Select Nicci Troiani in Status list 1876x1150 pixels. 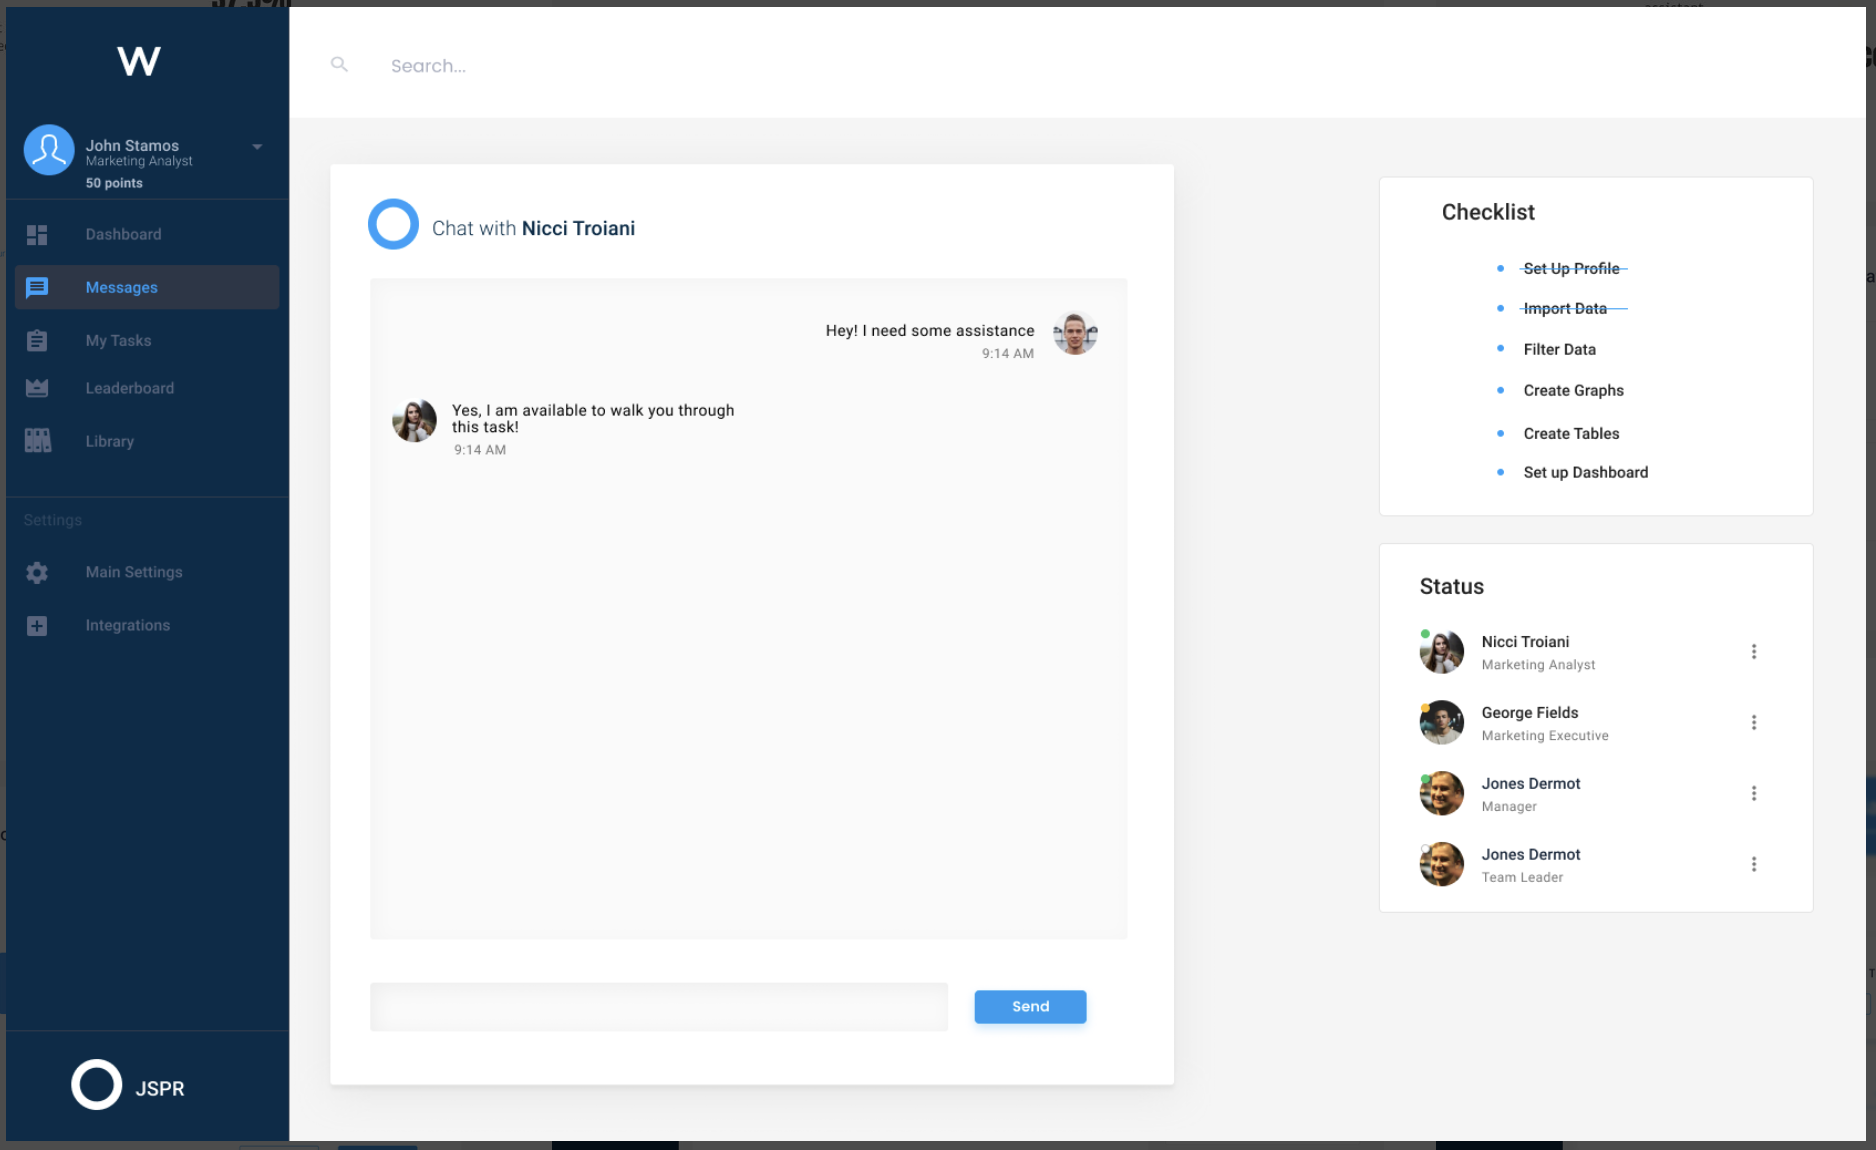1525,642
